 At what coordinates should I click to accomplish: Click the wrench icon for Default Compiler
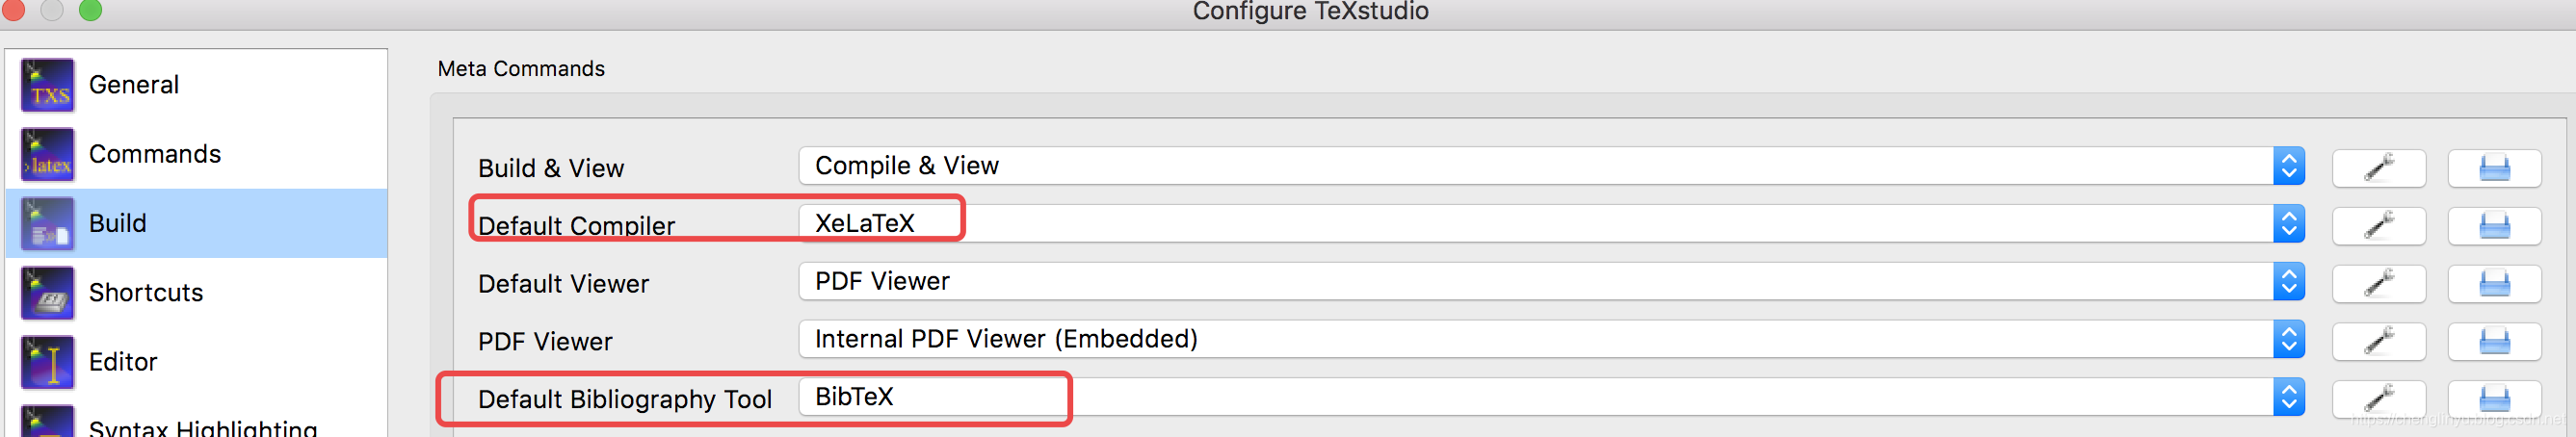(x=2378, y=225)
